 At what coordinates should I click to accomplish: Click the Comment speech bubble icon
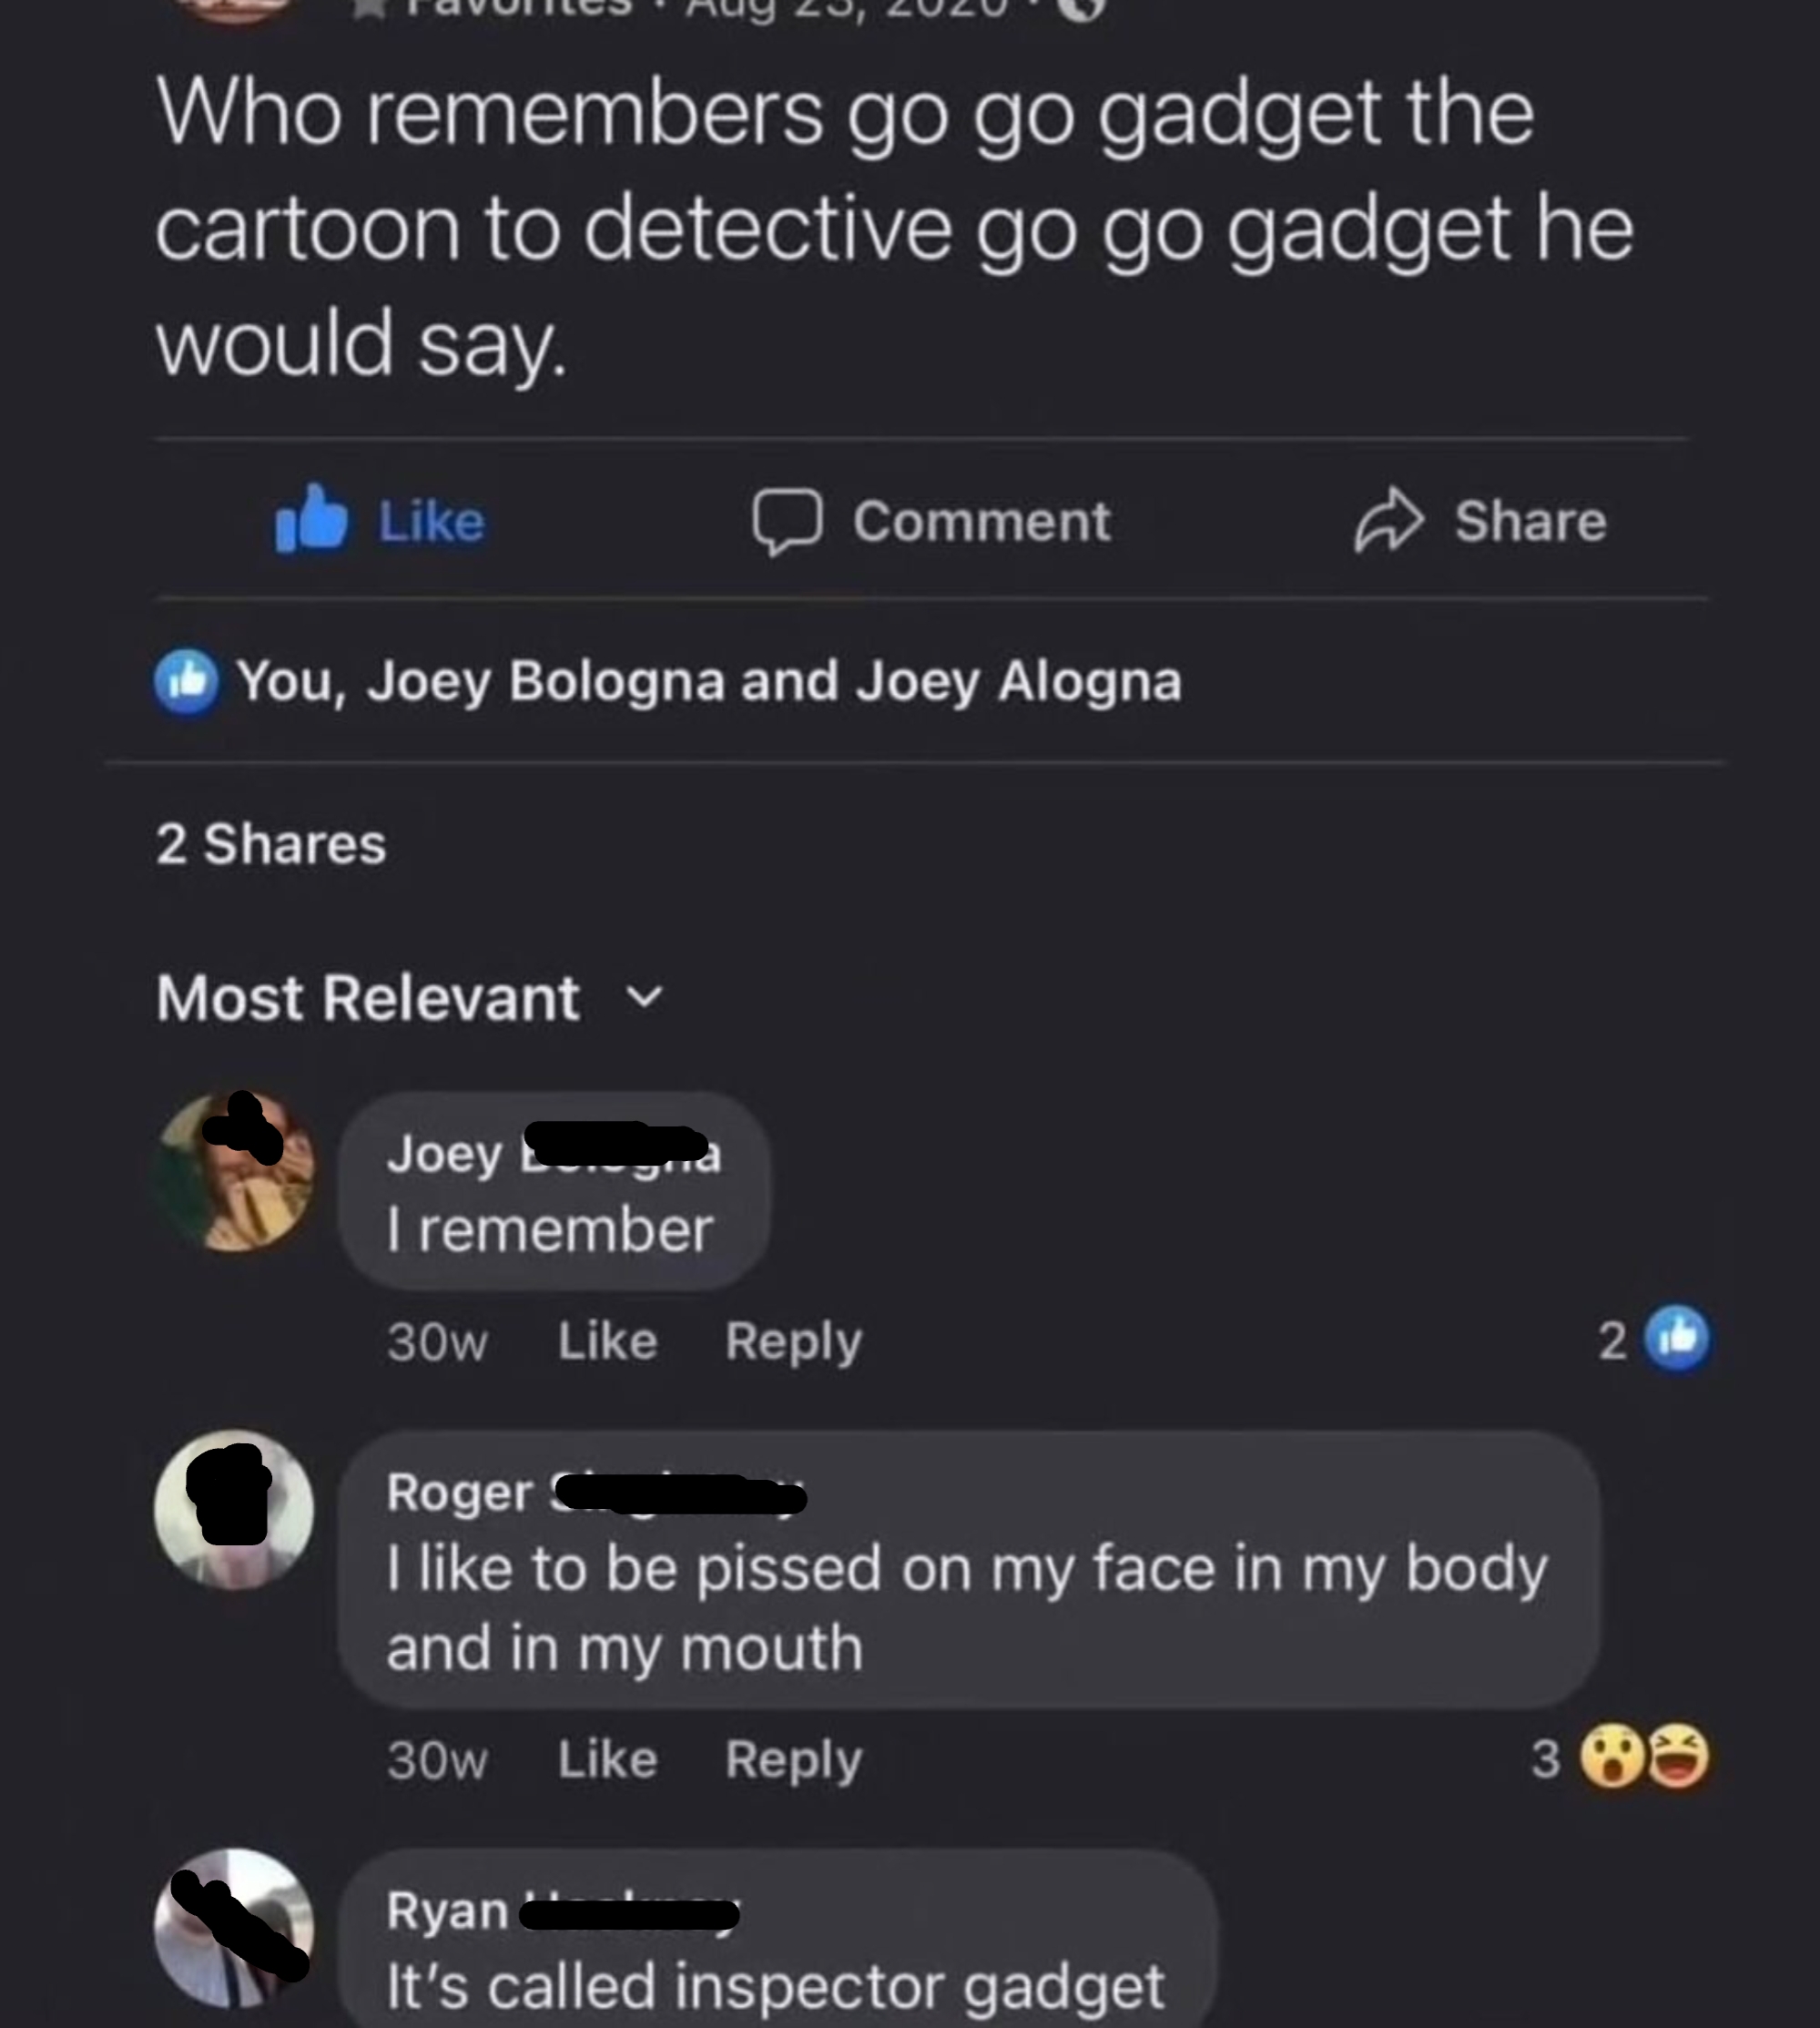click(787, 521)
